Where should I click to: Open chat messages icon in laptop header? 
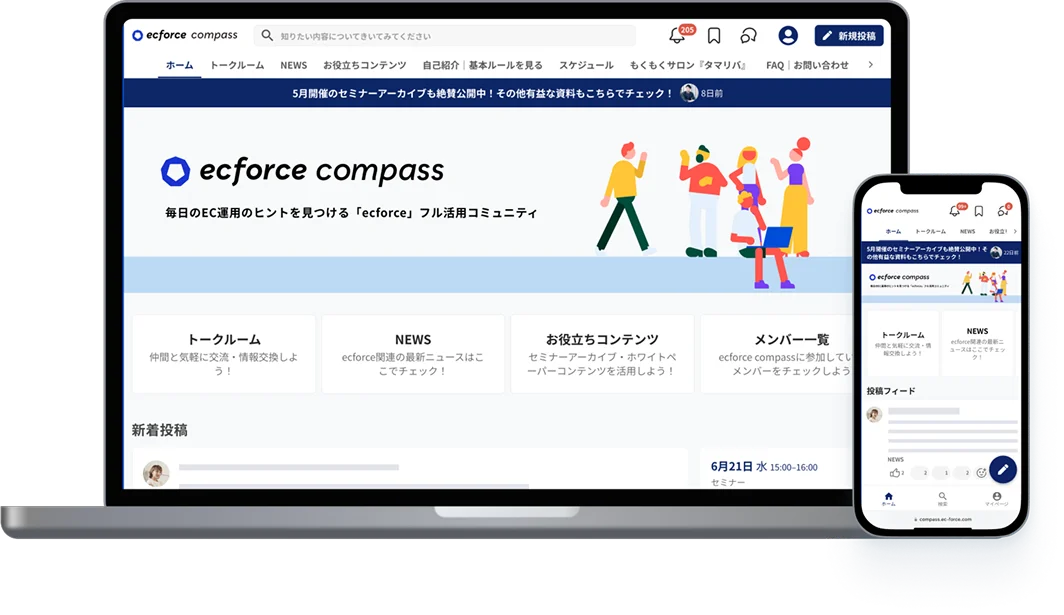748,35
